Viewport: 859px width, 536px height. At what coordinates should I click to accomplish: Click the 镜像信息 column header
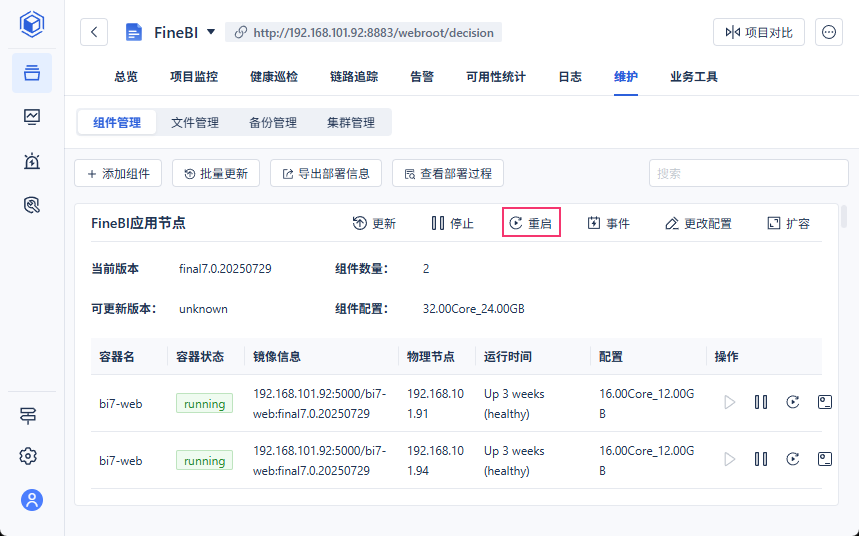click(x=277, y=357)
